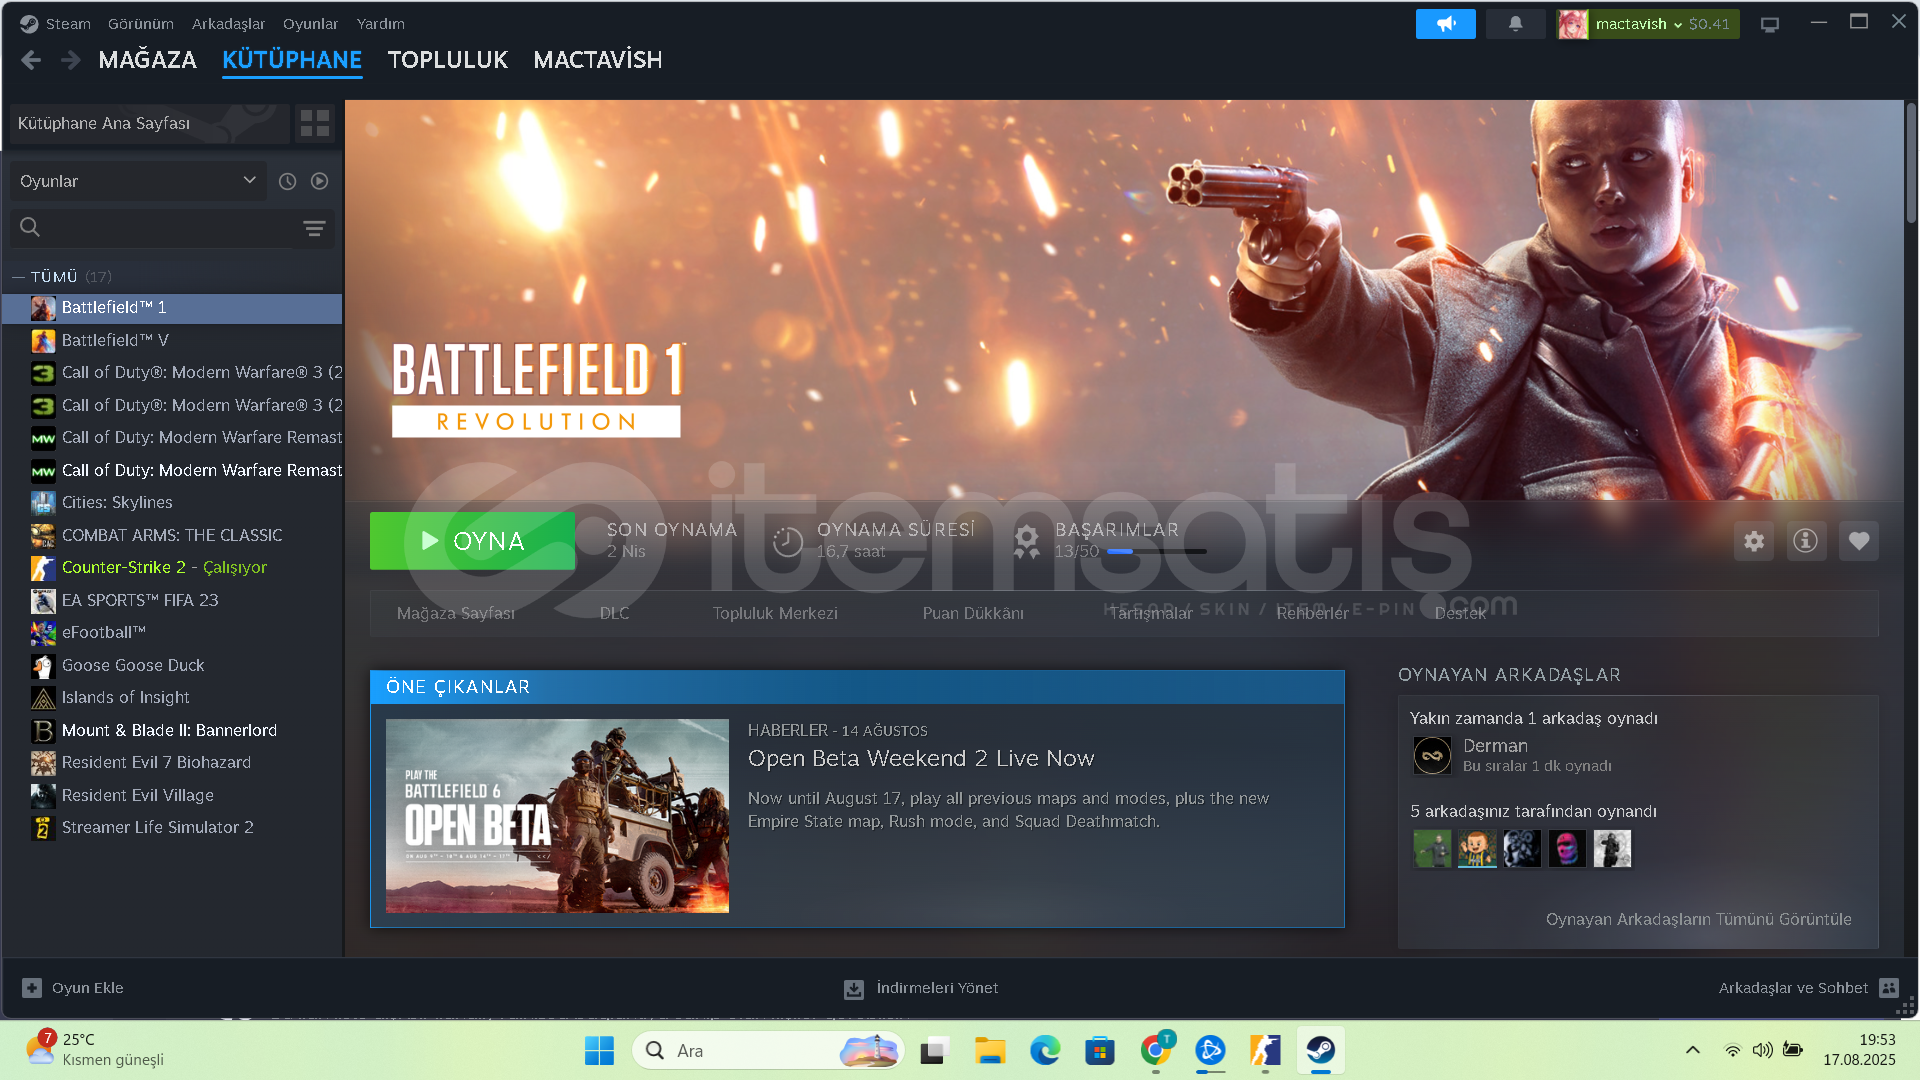
Task: Open the Yardım menu
Action: coord(381,24)
